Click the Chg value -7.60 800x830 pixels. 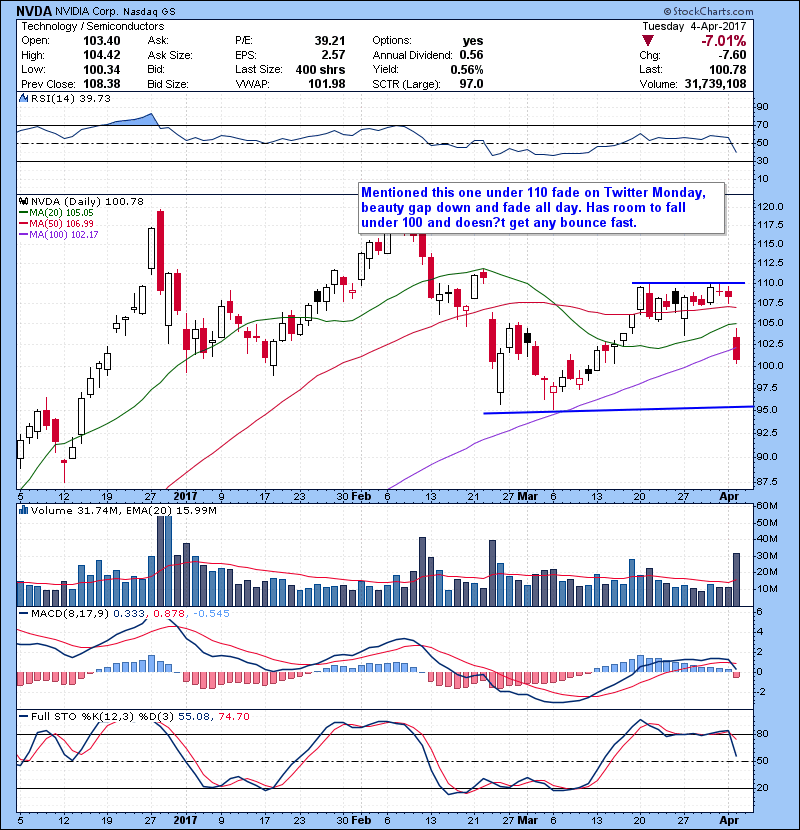click(x=732, y=55)
